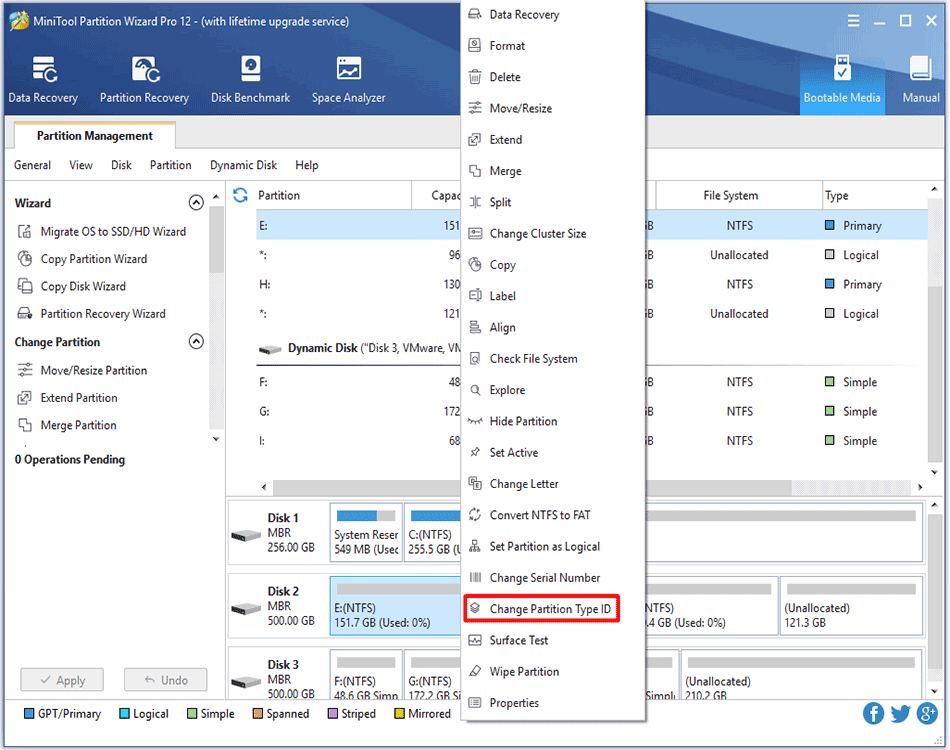The width and height of the screenshot is (950, 750).
Task: Open the hamburger menu in title bar
Action: tap(852, 19)
